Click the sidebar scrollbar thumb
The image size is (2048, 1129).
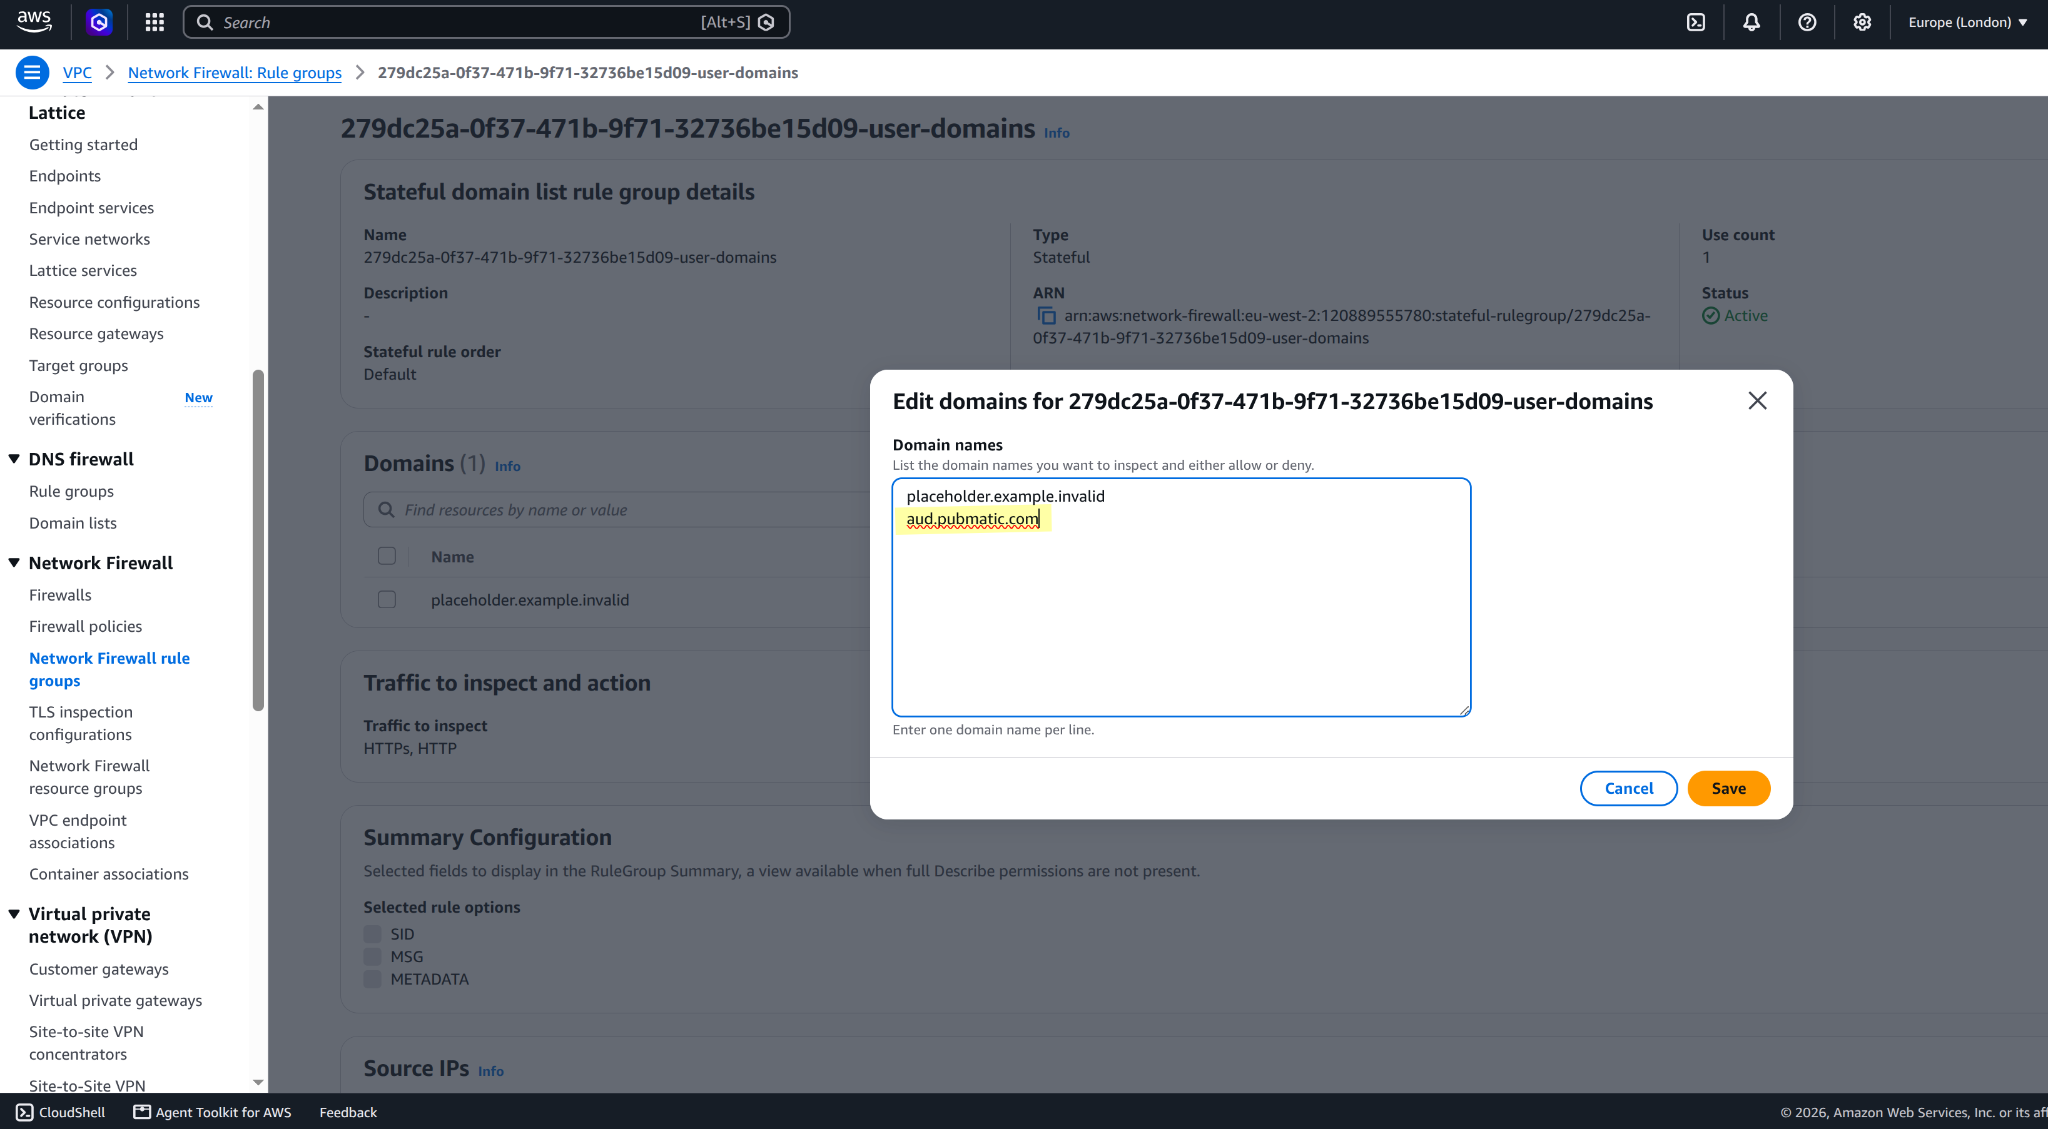pyautogui.click(x=258, y=540)
